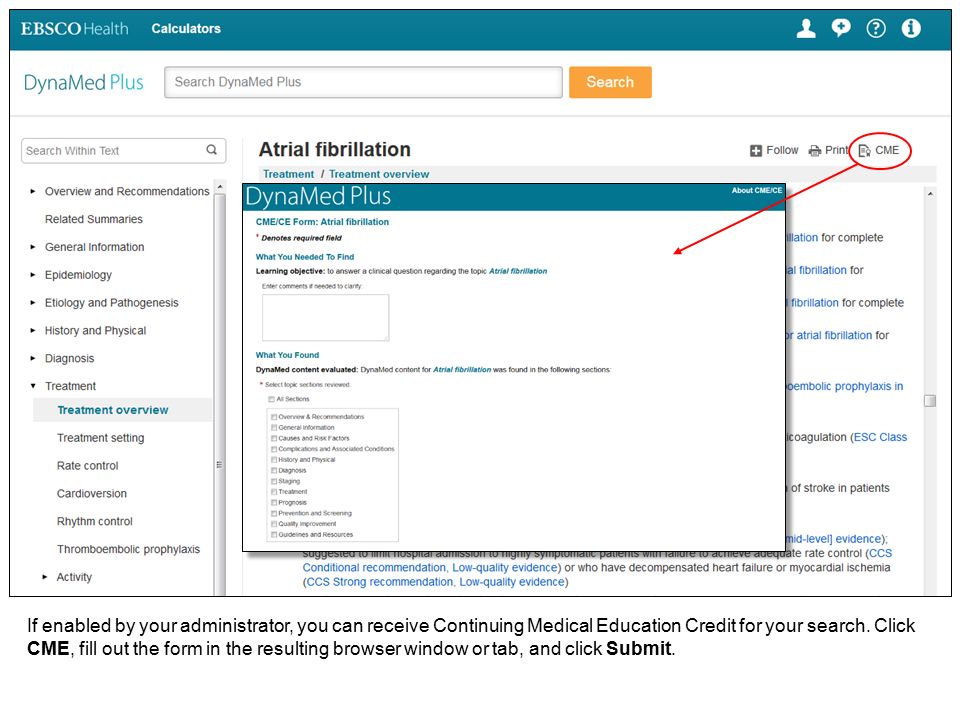Check Prevention and Screening checkbox
The height and width of the screenshot is (720, 960).
click(274, 513)
